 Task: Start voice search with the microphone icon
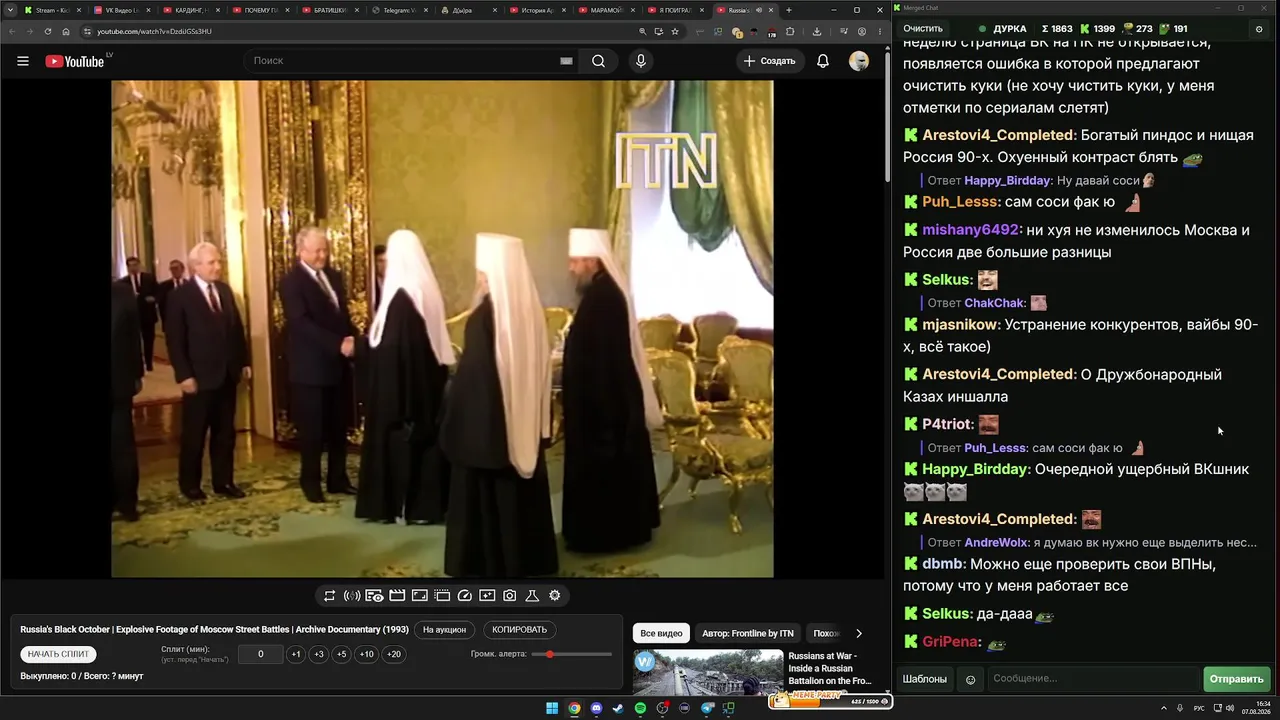(x=641, y=61)
